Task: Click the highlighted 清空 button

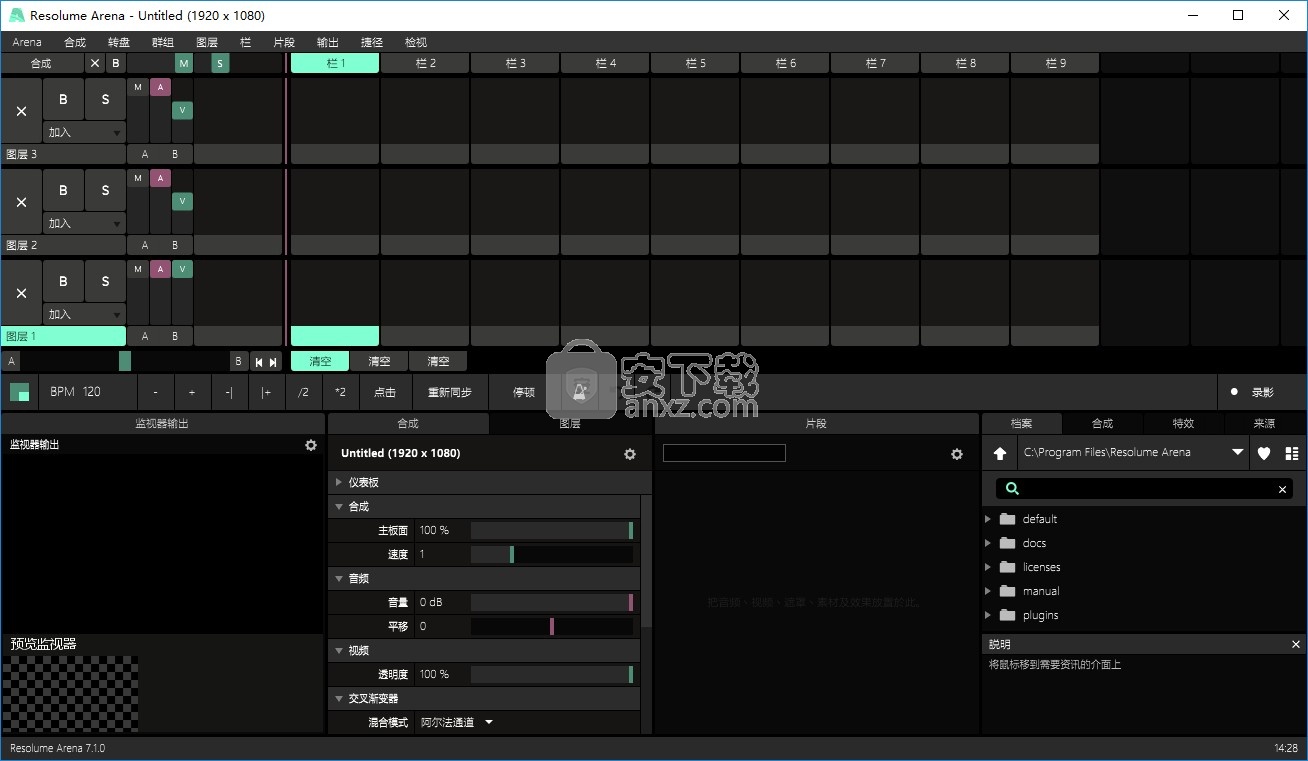Action: 320,362
